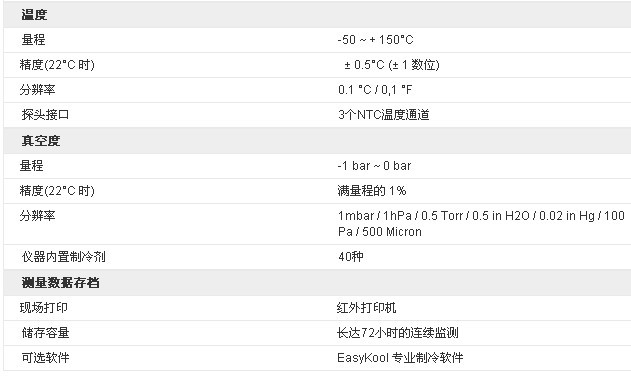This screenshot has height=381, width=631.
Task: Select the -50 ~ +150°C range value
Action: pyautogui.click(x=375, y=40)
